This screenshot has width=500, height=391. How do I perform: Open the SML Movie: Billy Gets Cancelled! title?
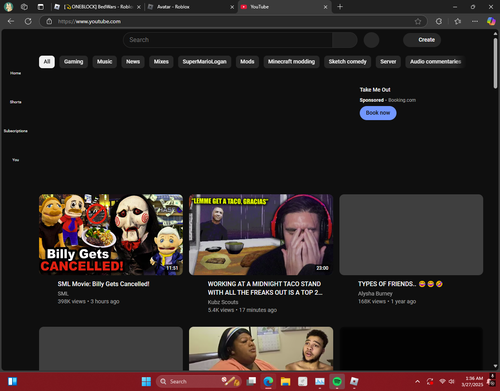(103, 284)
